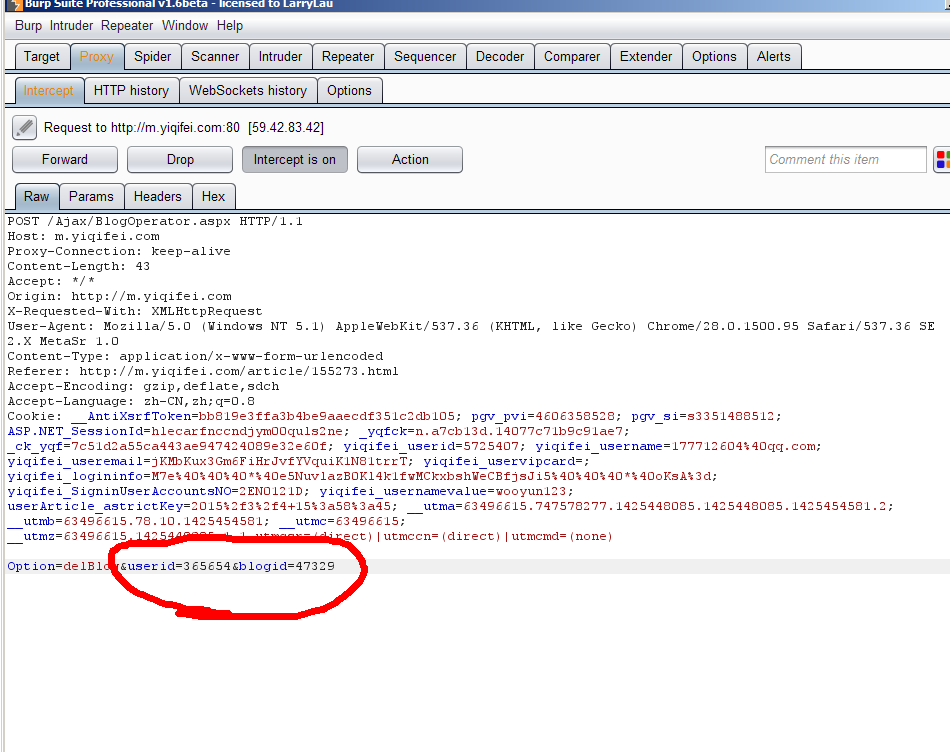
Task: Open the Repeater tool tab
Action: (x=348, y=56)
